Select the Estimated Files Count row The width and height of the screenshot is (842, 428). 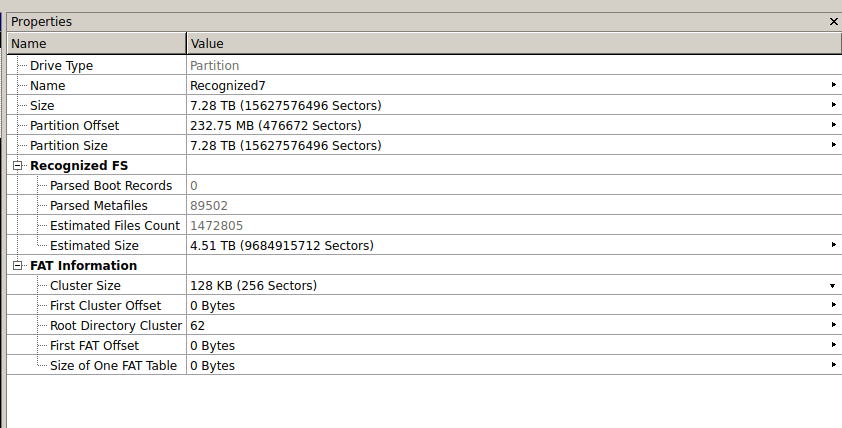(424, 226)
